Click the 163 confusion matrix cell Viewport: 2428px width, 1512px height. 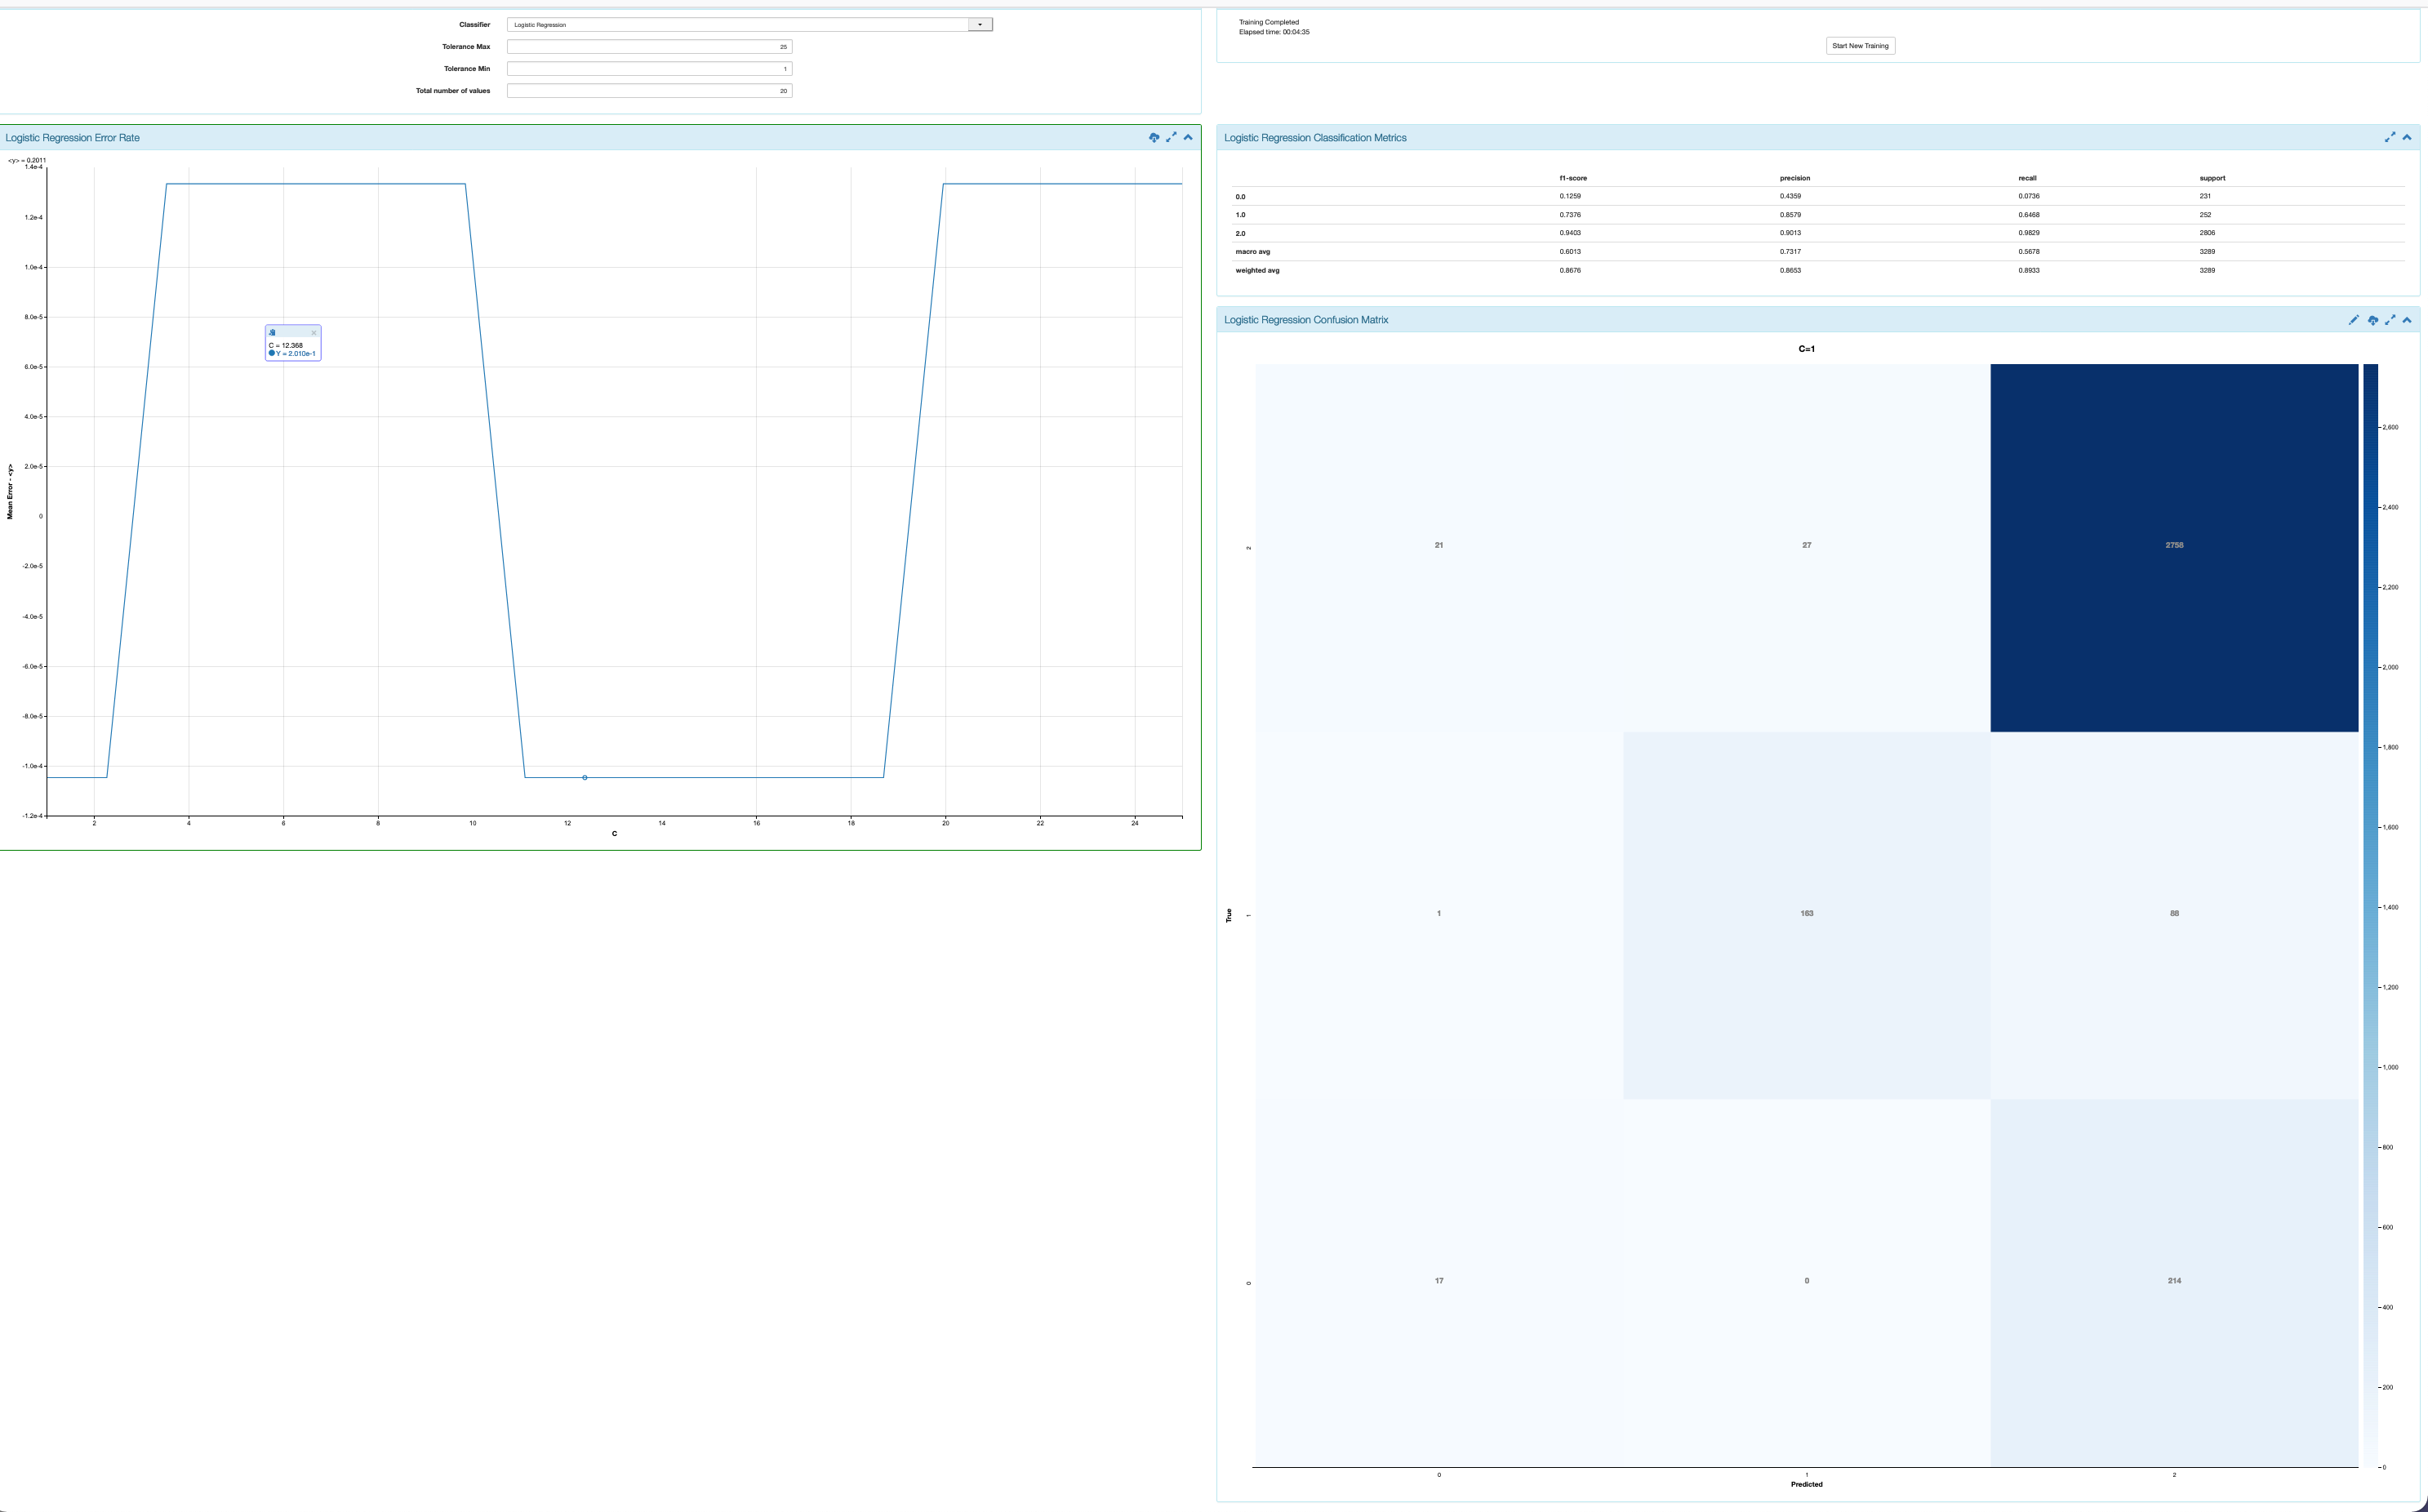pyautogui.click(x=1807, y=915)
